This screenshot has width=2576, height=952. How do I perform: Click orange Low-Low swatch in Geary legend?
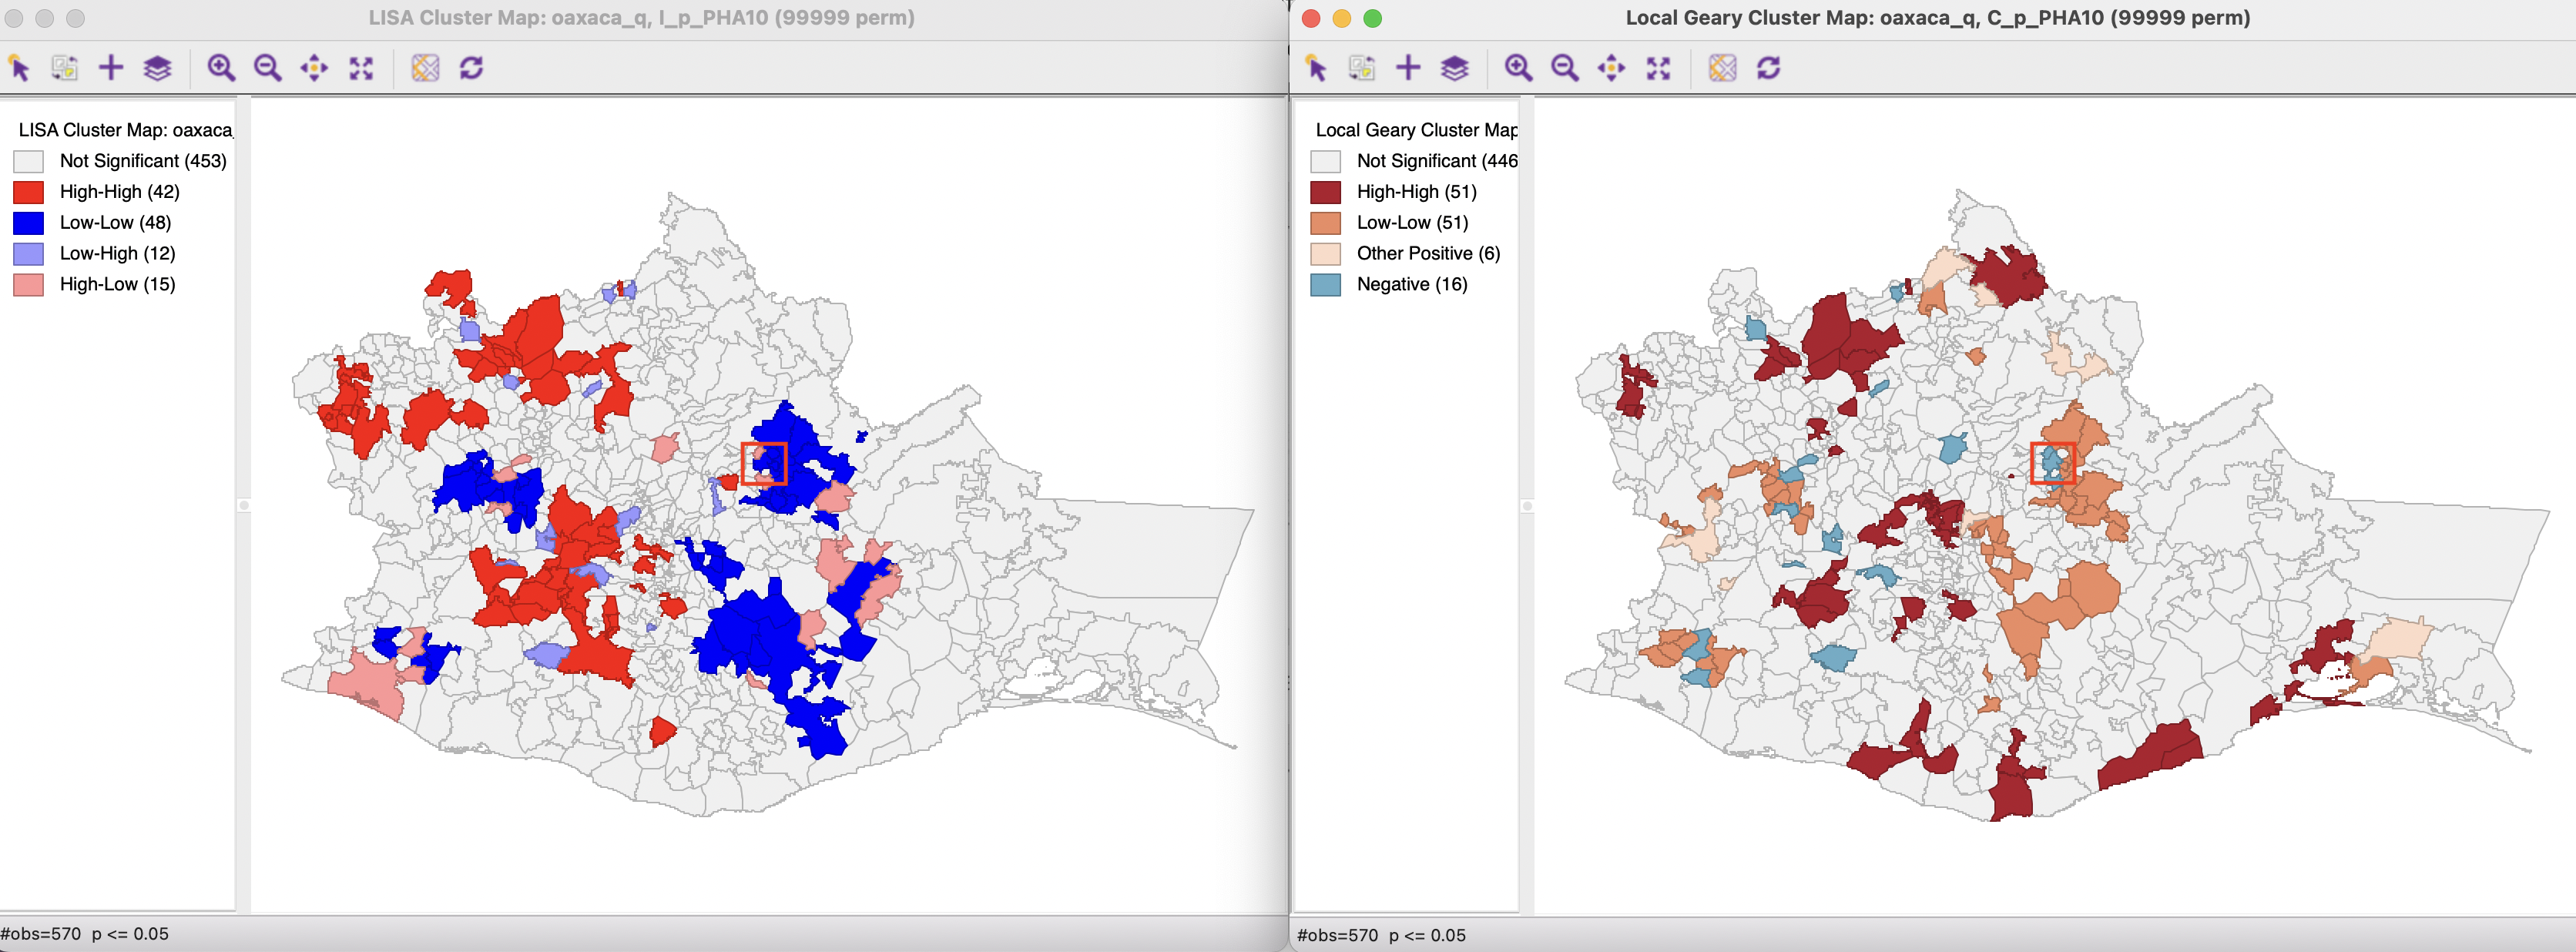(1325, 223)
